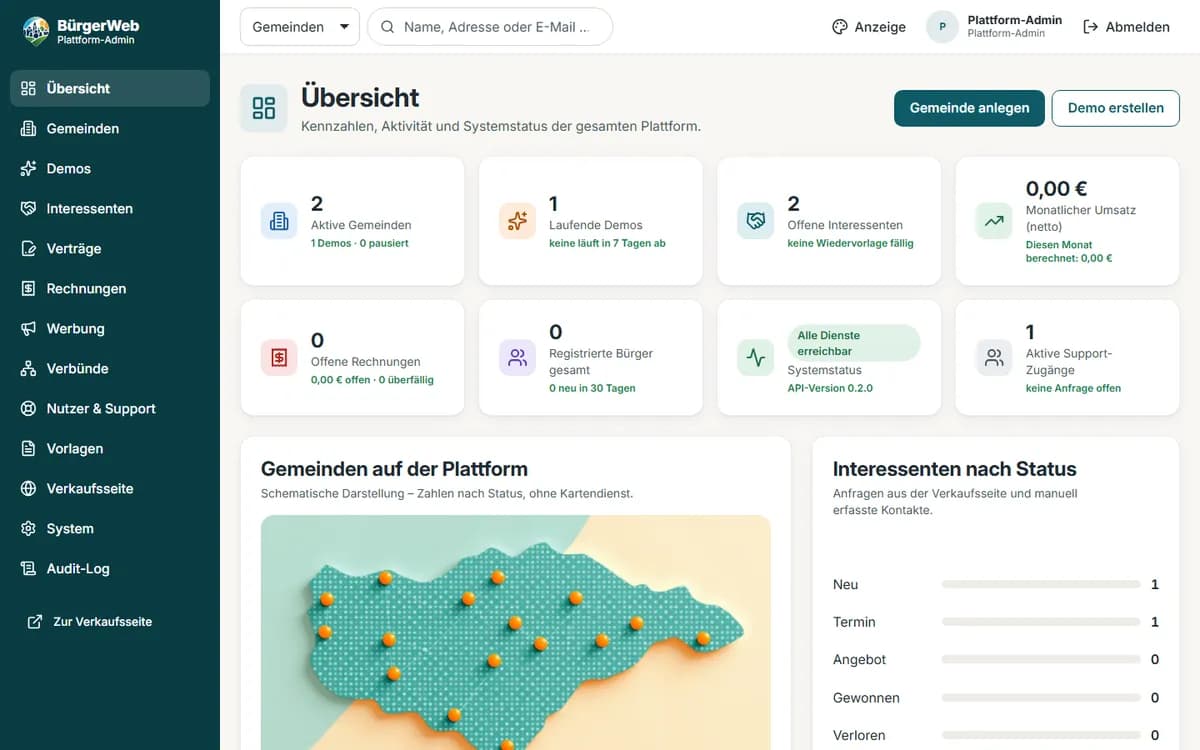Click the Demo erstellen button
Image resolution: width=1200 pixels, height=750 pixels.
tap(1116, 108)
